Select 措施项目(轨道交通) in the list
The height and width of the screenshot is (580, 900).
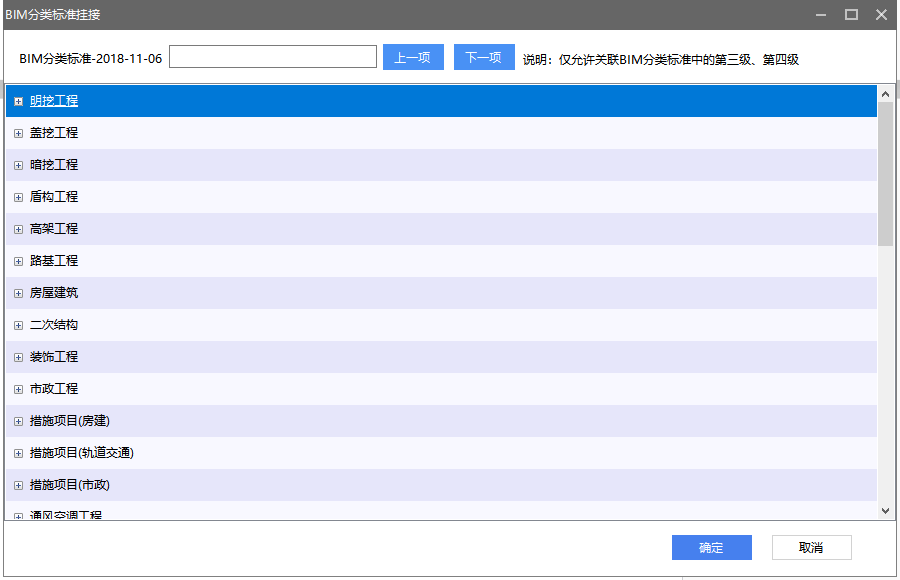coord(82,453)
